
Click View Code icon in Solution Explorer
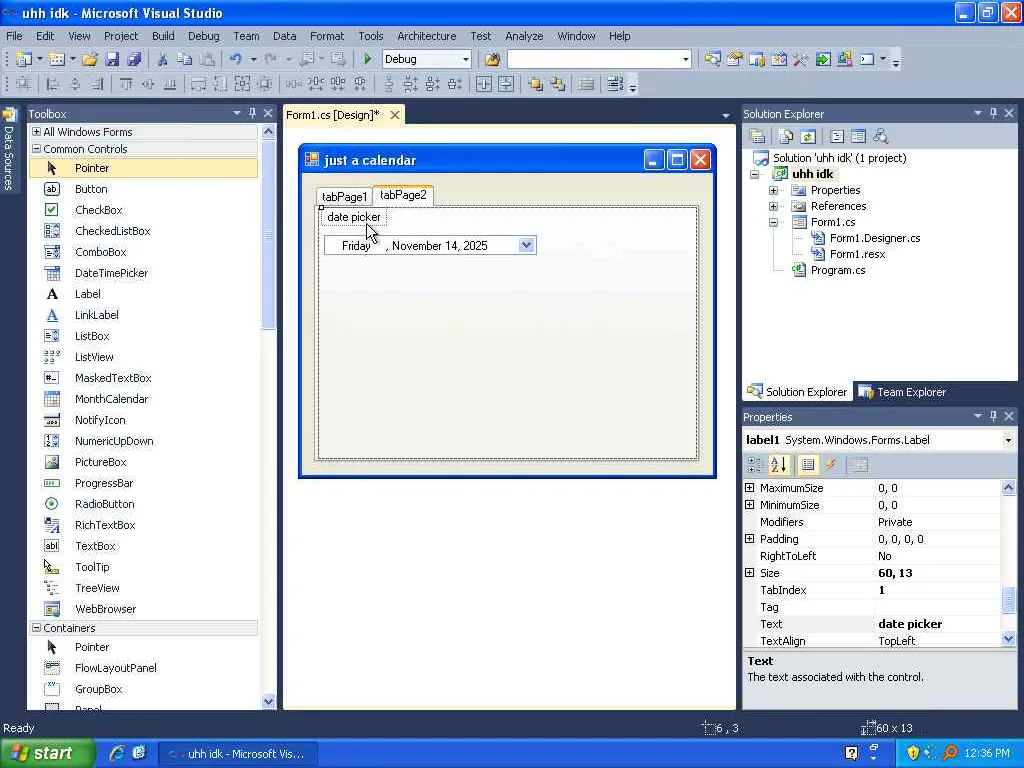point(837,136)
